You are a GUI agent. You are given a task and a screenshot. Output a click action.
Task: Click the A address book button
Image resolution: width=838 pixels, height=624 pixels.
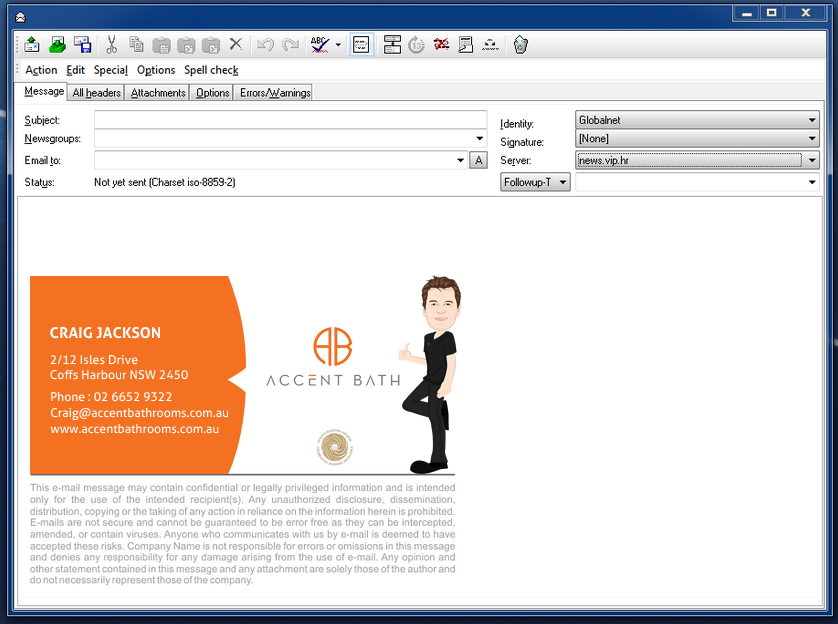tap(478, 160)
